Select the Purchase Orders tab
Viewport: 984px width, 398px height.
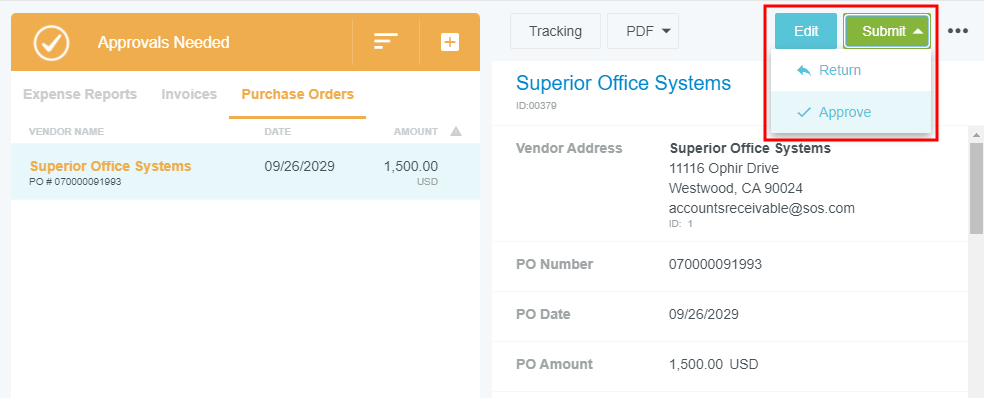(x=297, y=95)
